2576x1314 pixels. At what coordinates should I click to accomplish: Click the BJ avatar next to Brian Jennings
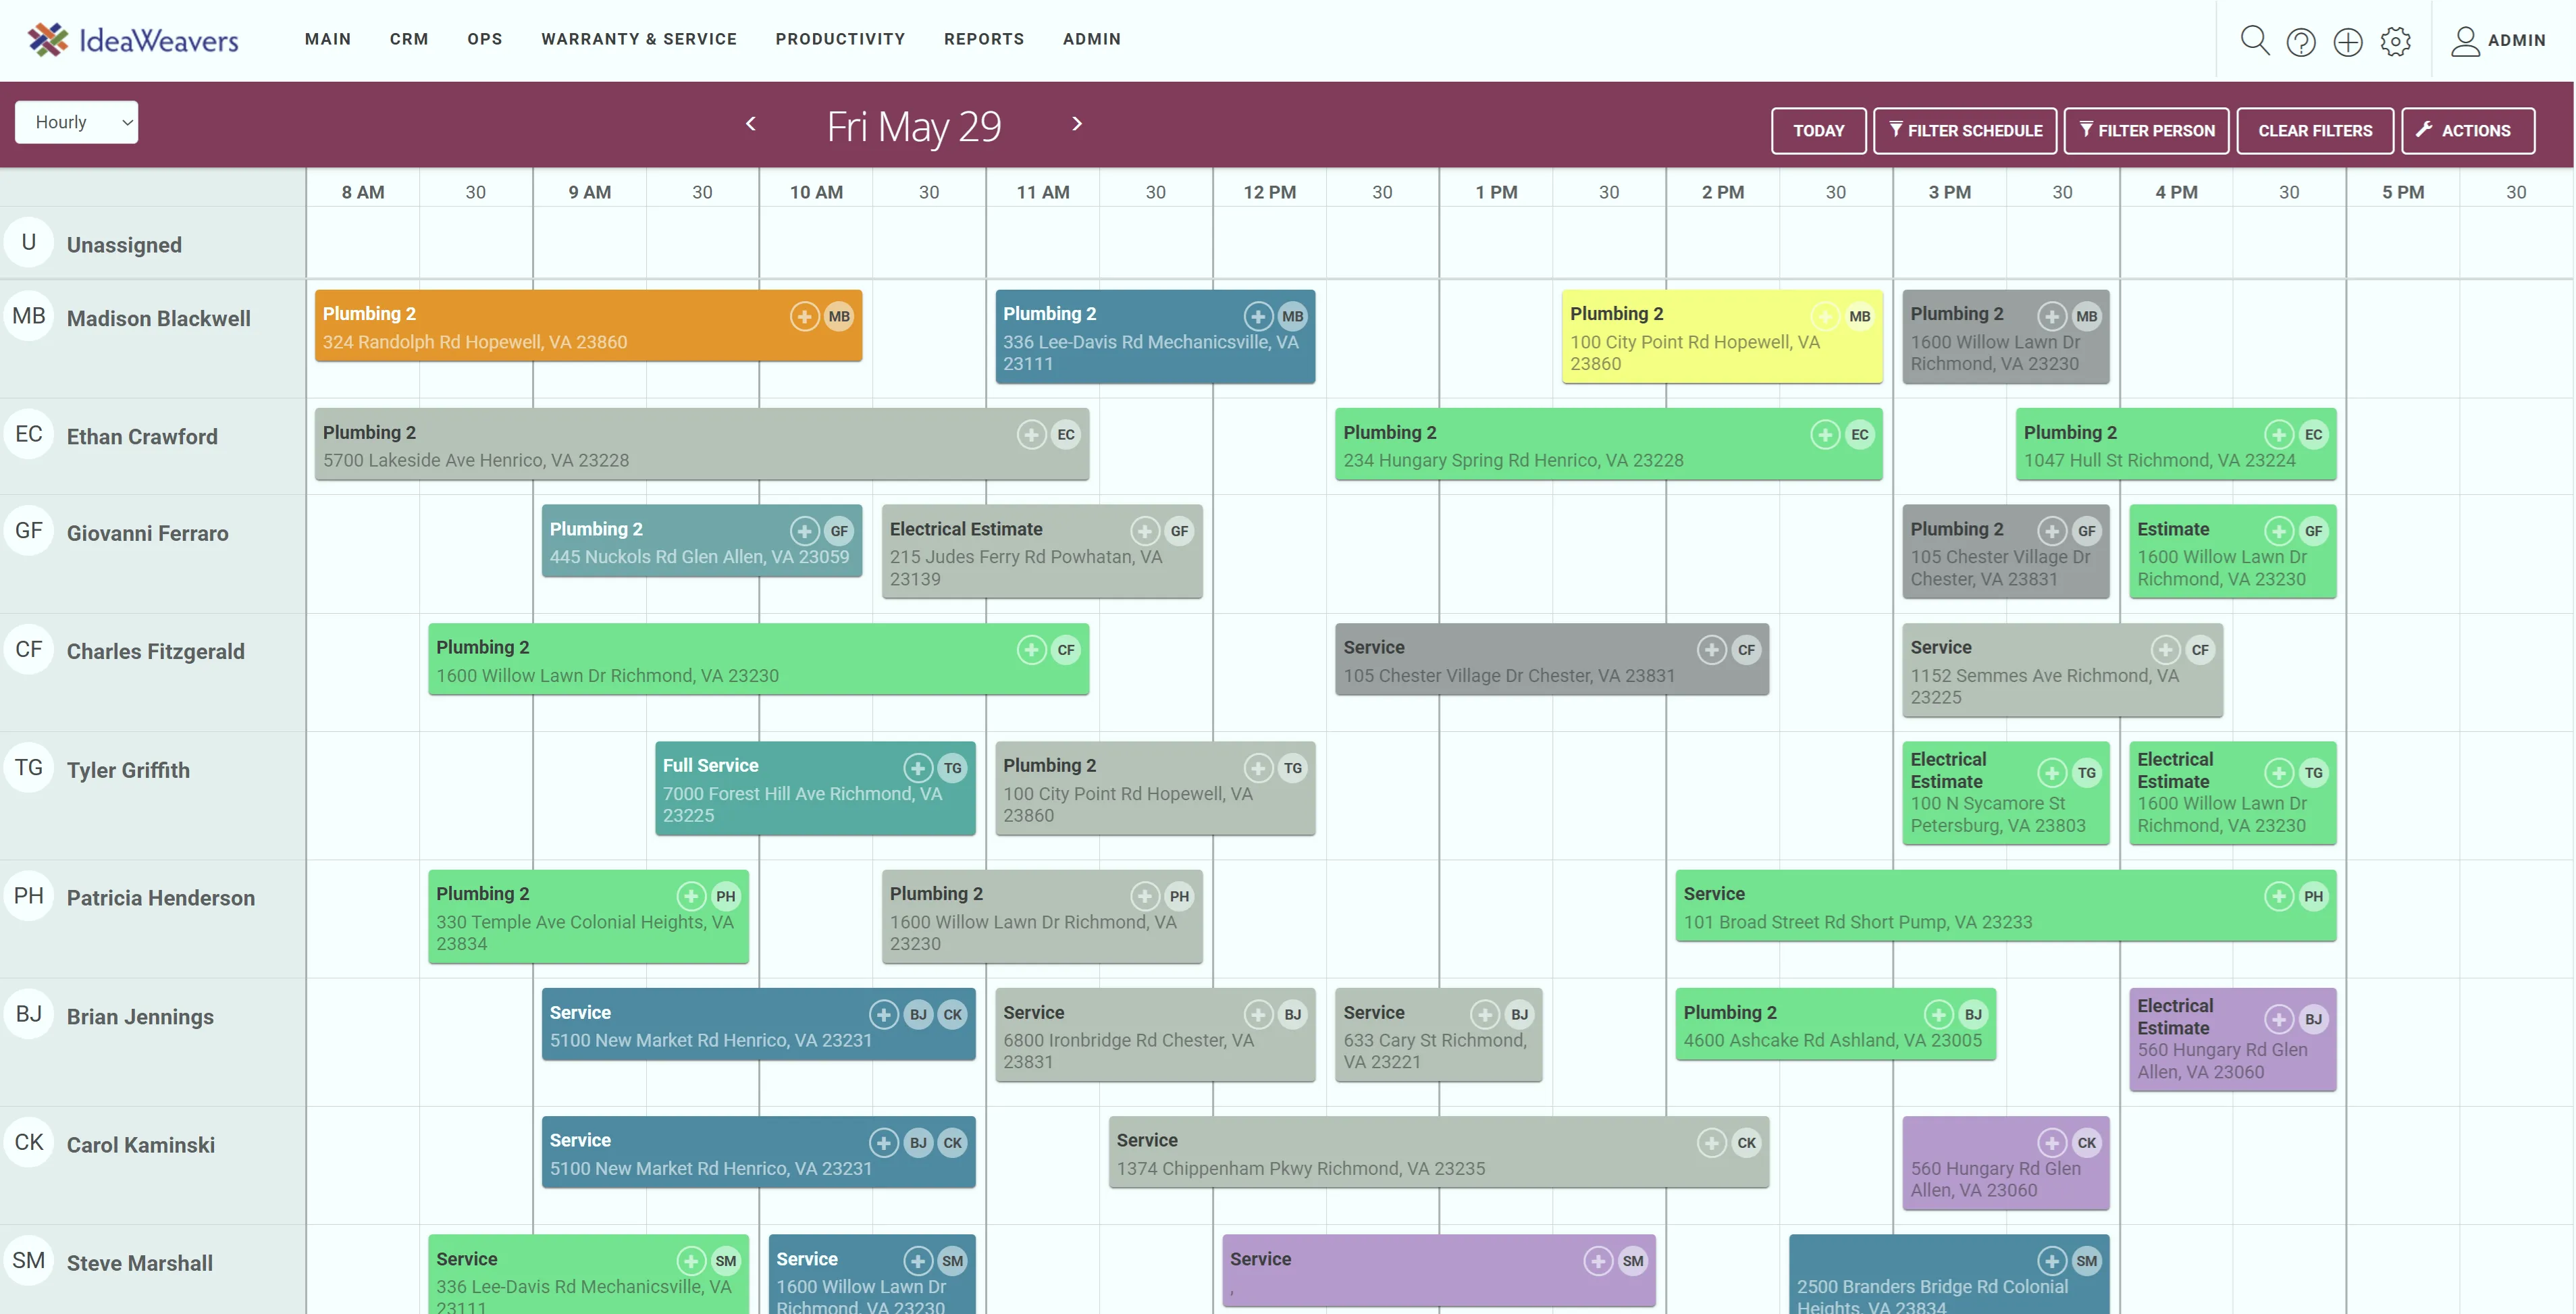pos(29,1013)
